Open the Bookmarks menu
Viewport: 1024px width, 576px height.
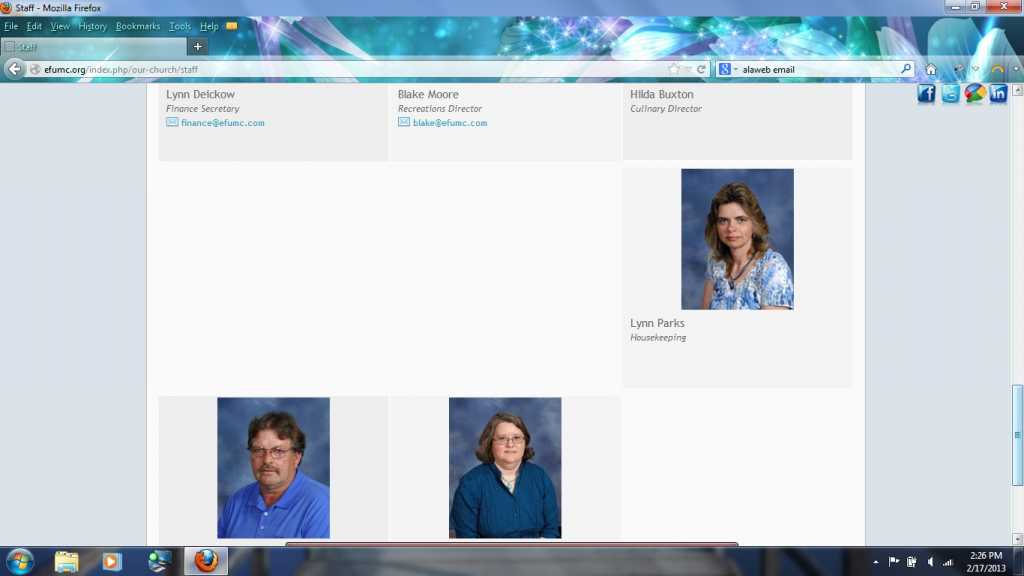137,26
